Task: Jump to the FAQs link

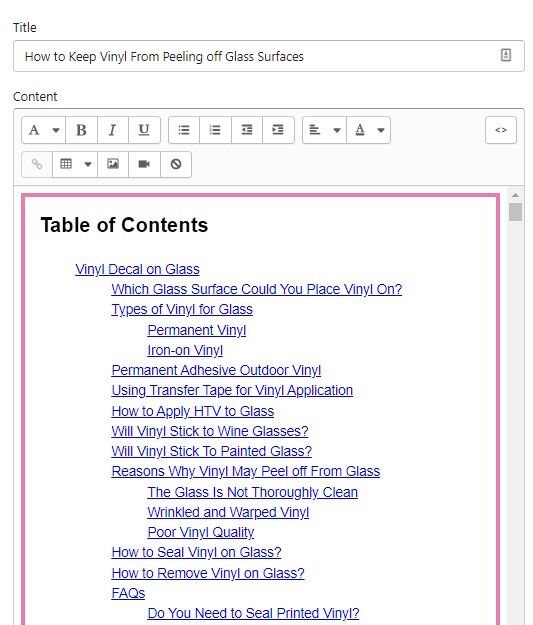Action: [128, 593]
